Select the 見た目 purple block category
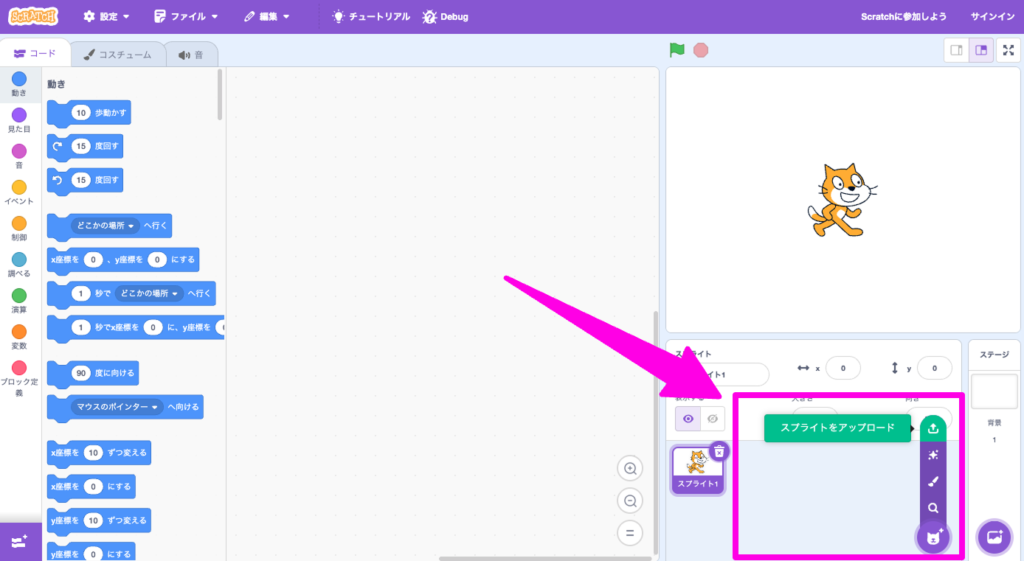 pos(19,121)
